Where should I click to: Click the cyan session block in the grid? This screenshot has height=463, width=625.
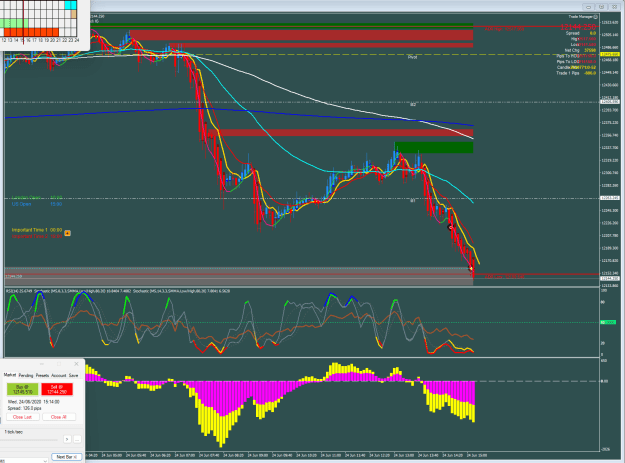click(70, 5)
